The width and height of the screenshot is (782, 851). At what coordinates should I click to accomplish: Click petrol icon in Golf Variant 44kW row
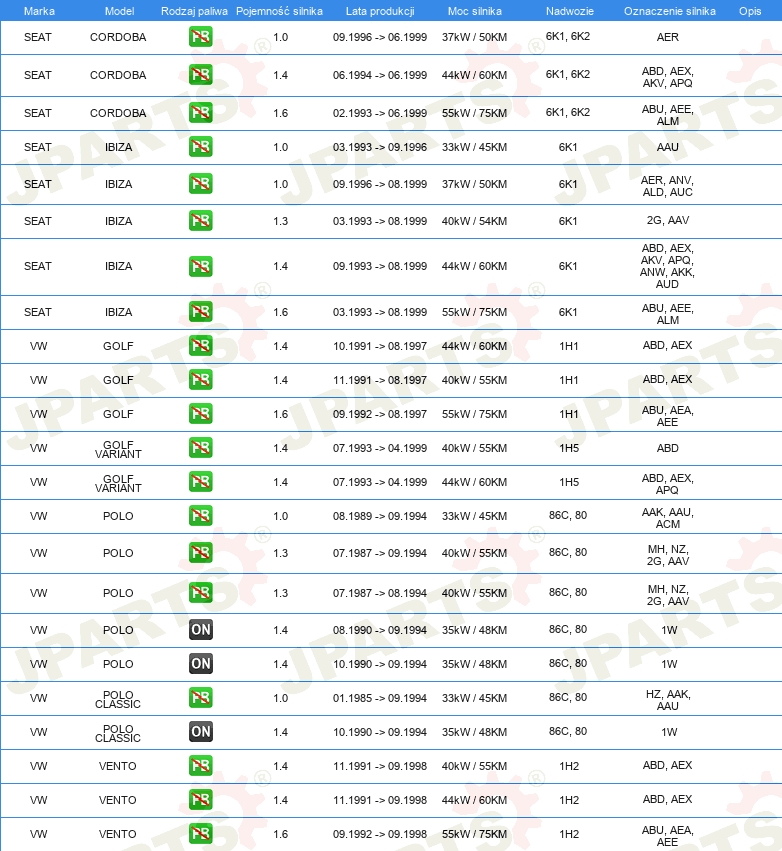(x=200, y=482)
